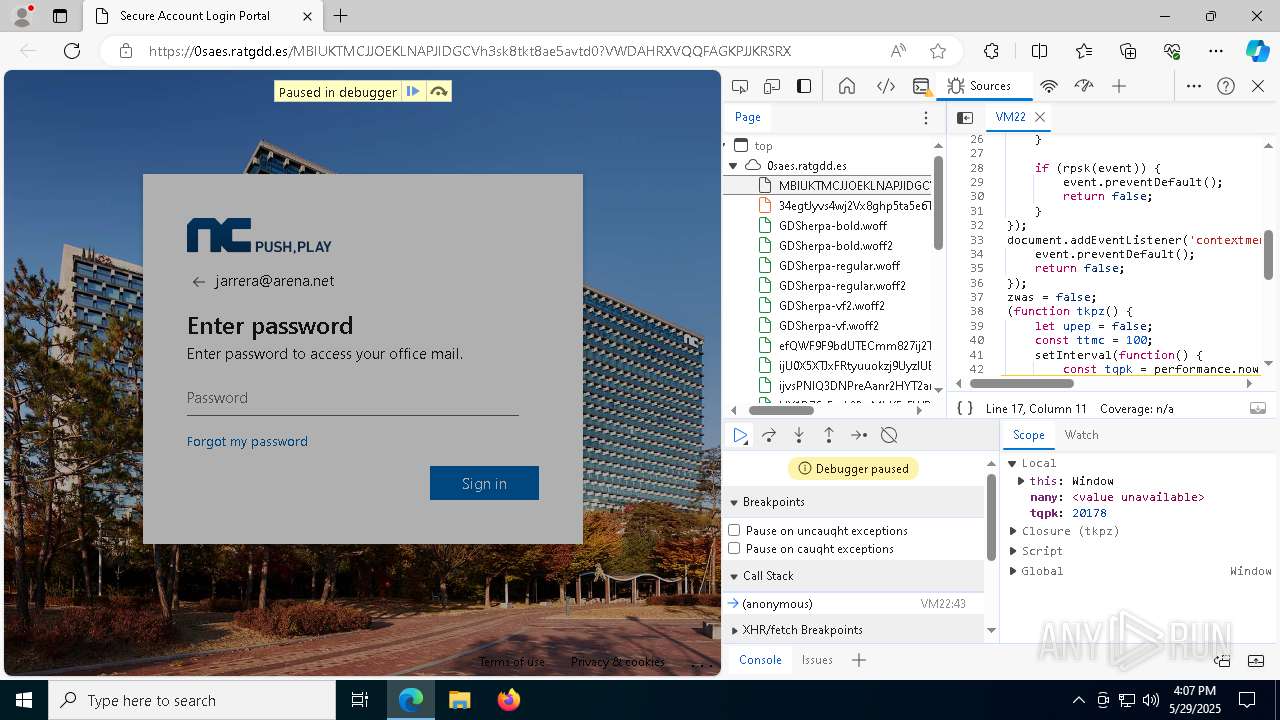Select GDSherpa-regular.woff2 file in tree
The image size is (1280, 720).
pyautogui.click(x=842, y=286)
